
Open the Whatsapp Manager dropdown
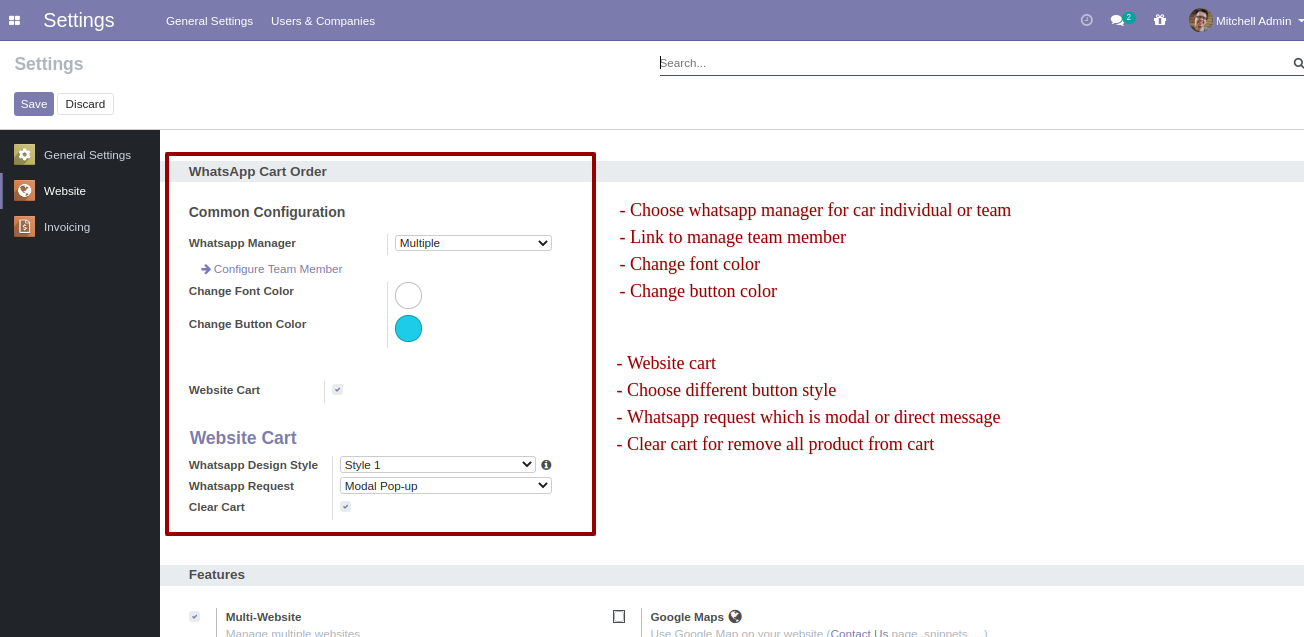coord(473,243)
